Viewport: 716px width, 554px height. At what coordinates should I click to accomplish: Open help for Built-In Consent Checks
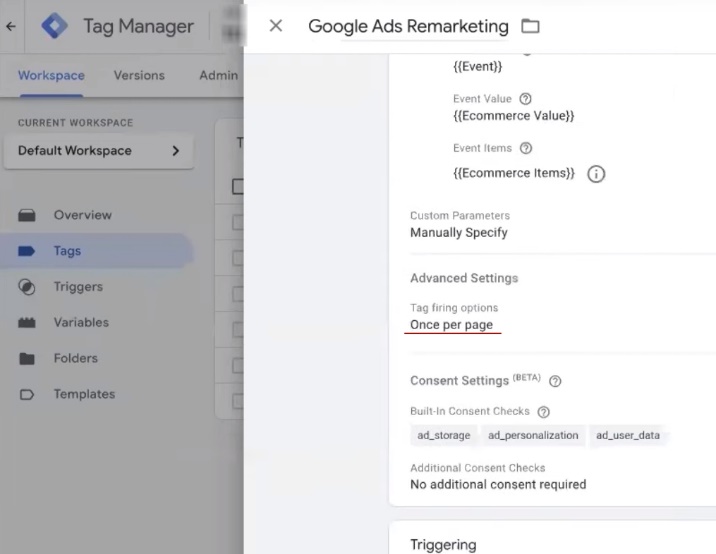(x=543, y=412)
